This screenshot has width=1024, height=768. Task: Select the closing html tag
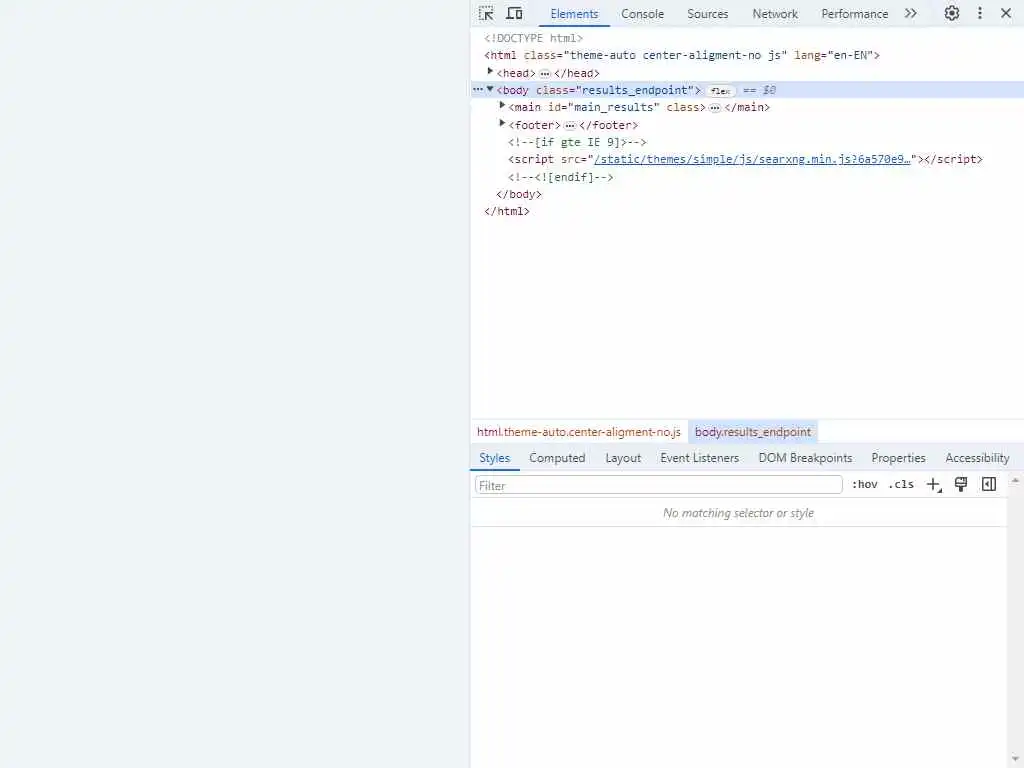(x=507, y=212)
